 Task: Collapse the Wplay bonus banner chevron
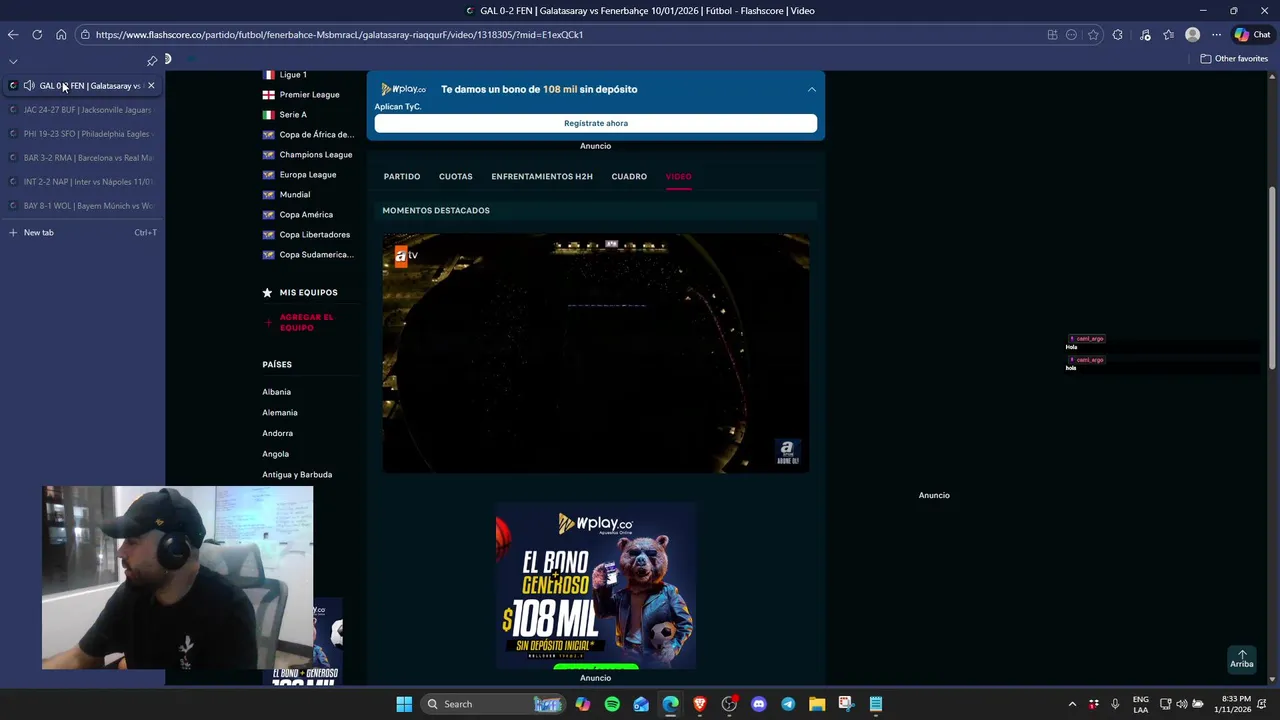tap(812, 89)
